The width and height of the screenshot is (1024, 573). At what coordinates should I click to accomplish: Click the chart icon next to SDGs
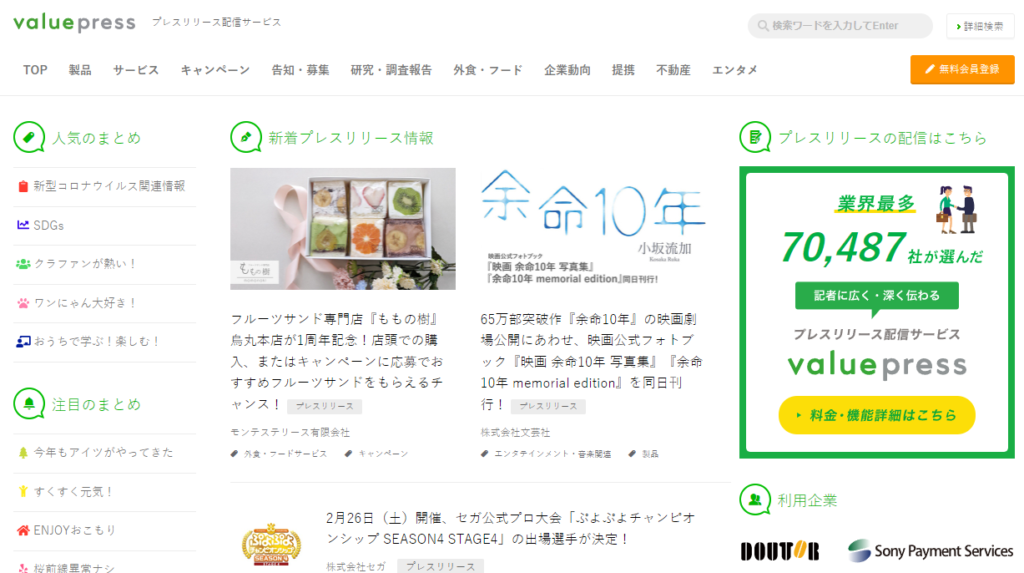23,225
